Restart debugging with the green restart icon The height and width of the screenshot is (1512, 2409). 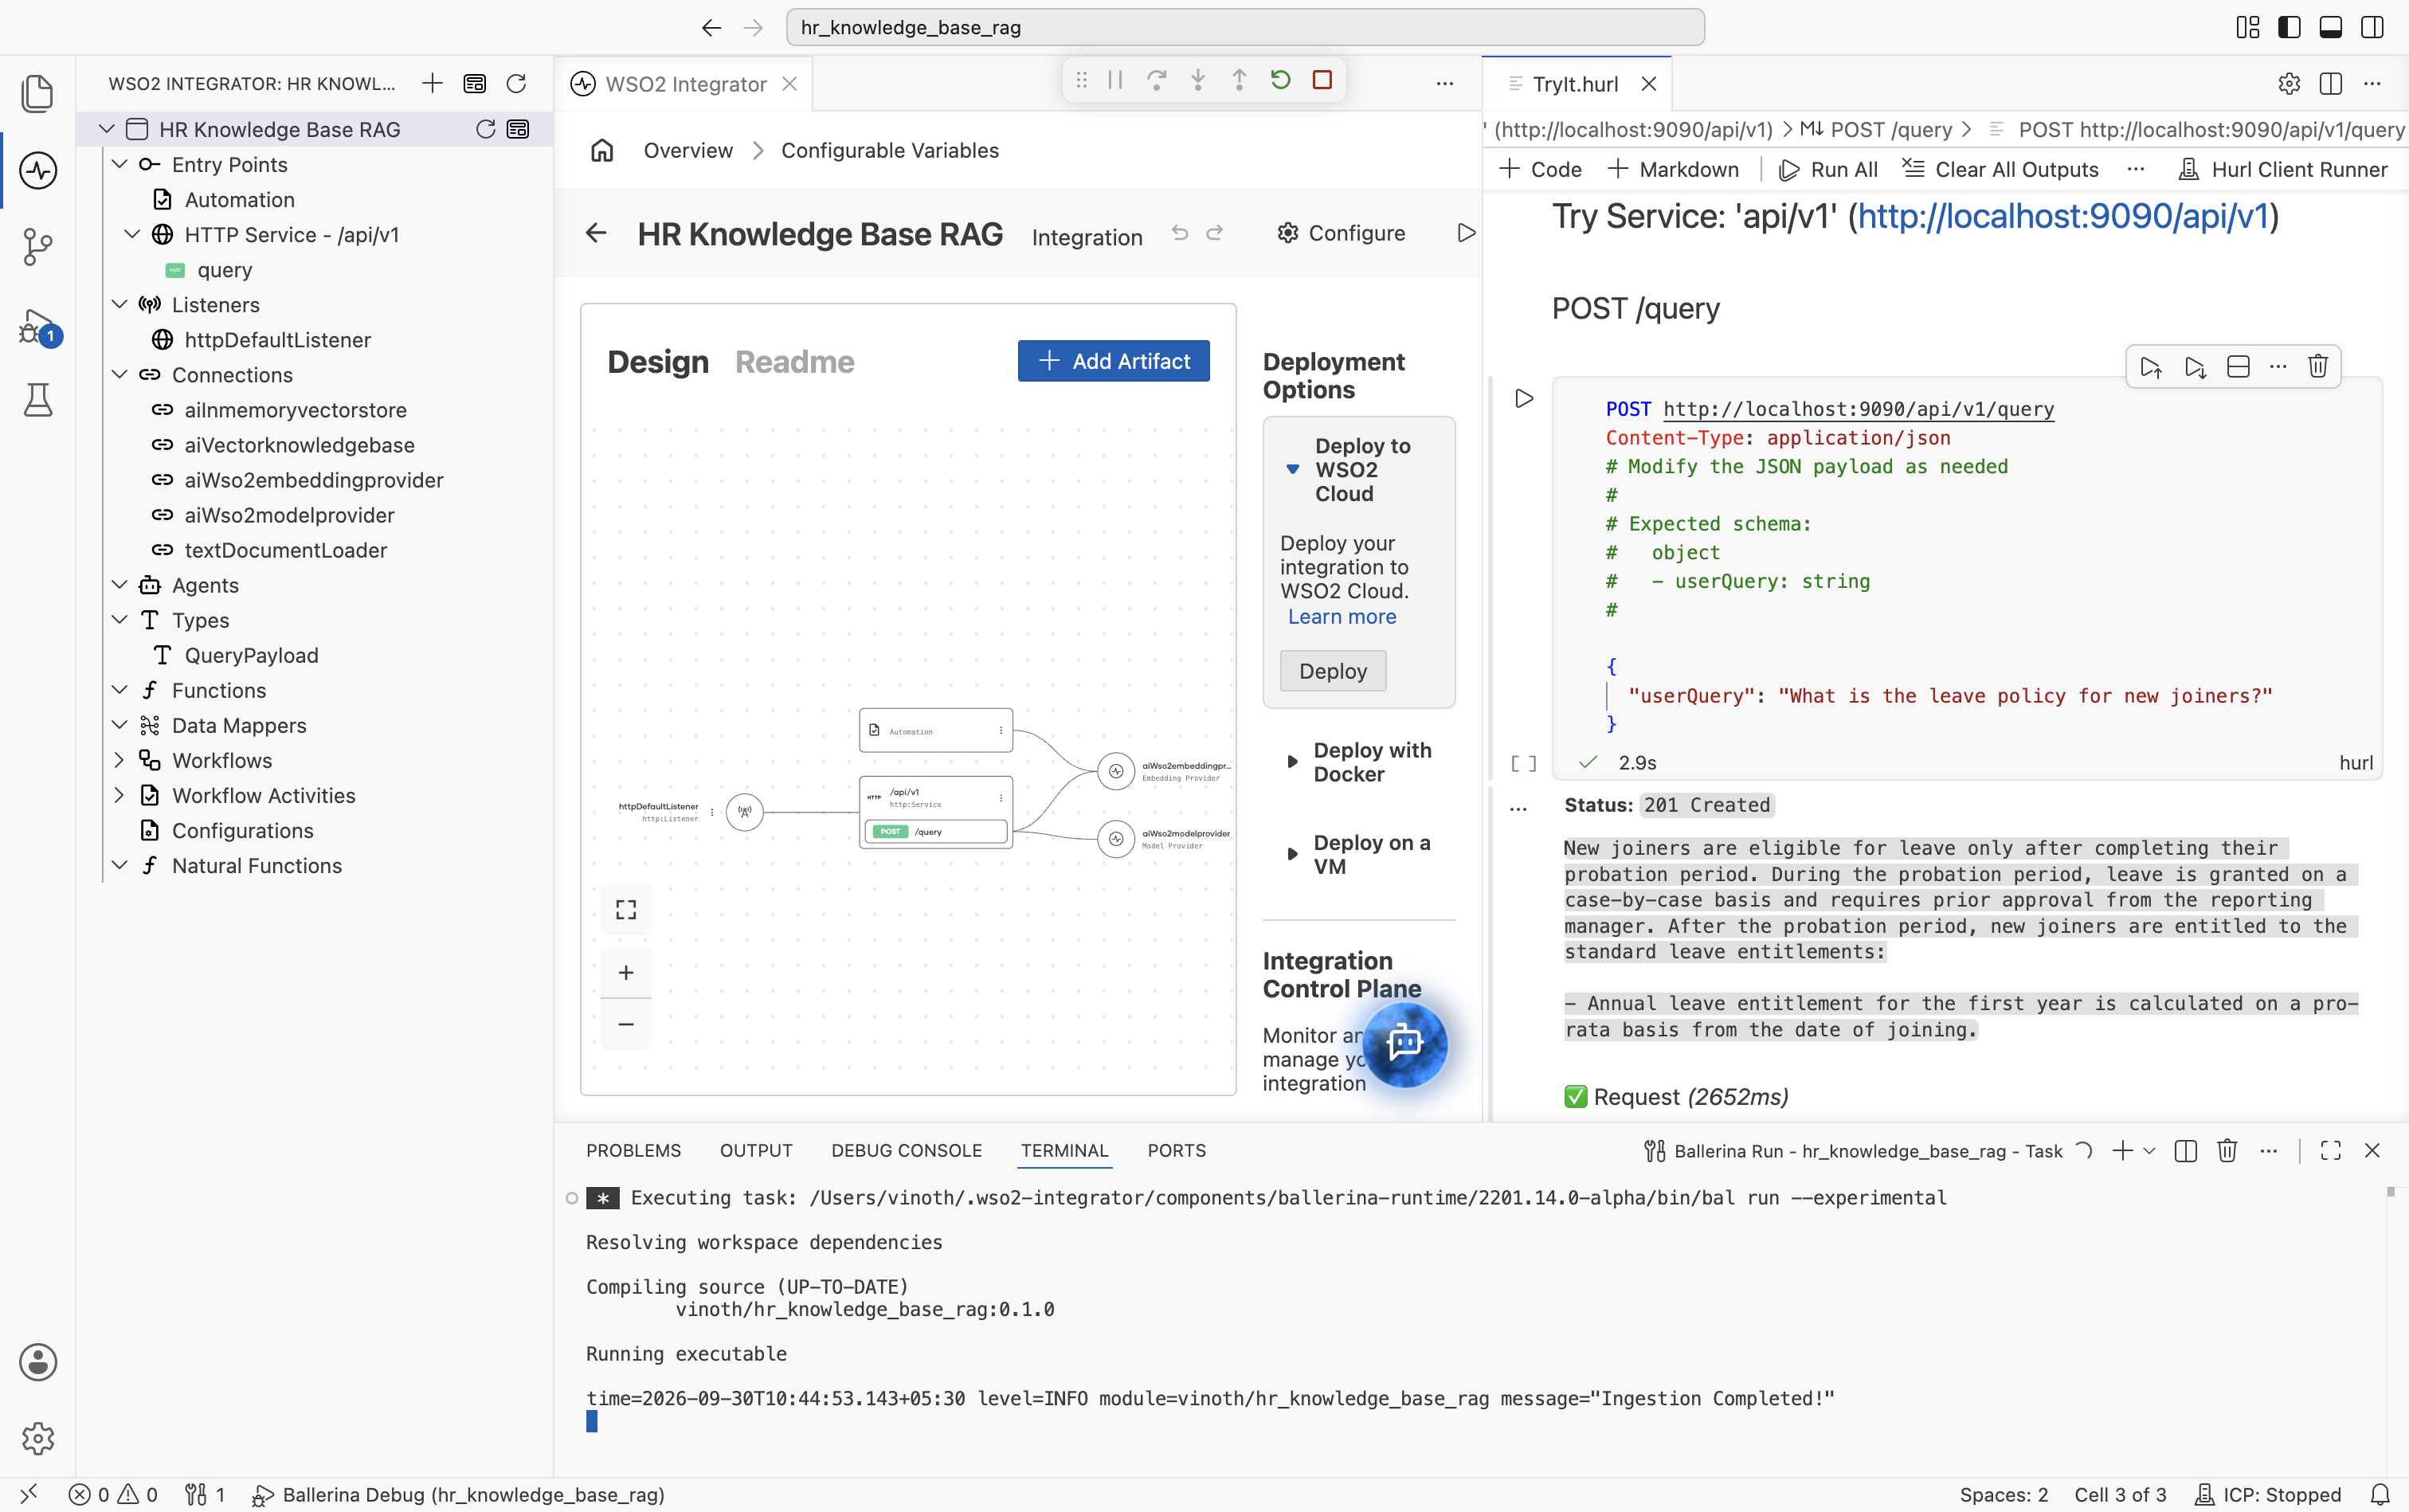[x=1280, y=80]
